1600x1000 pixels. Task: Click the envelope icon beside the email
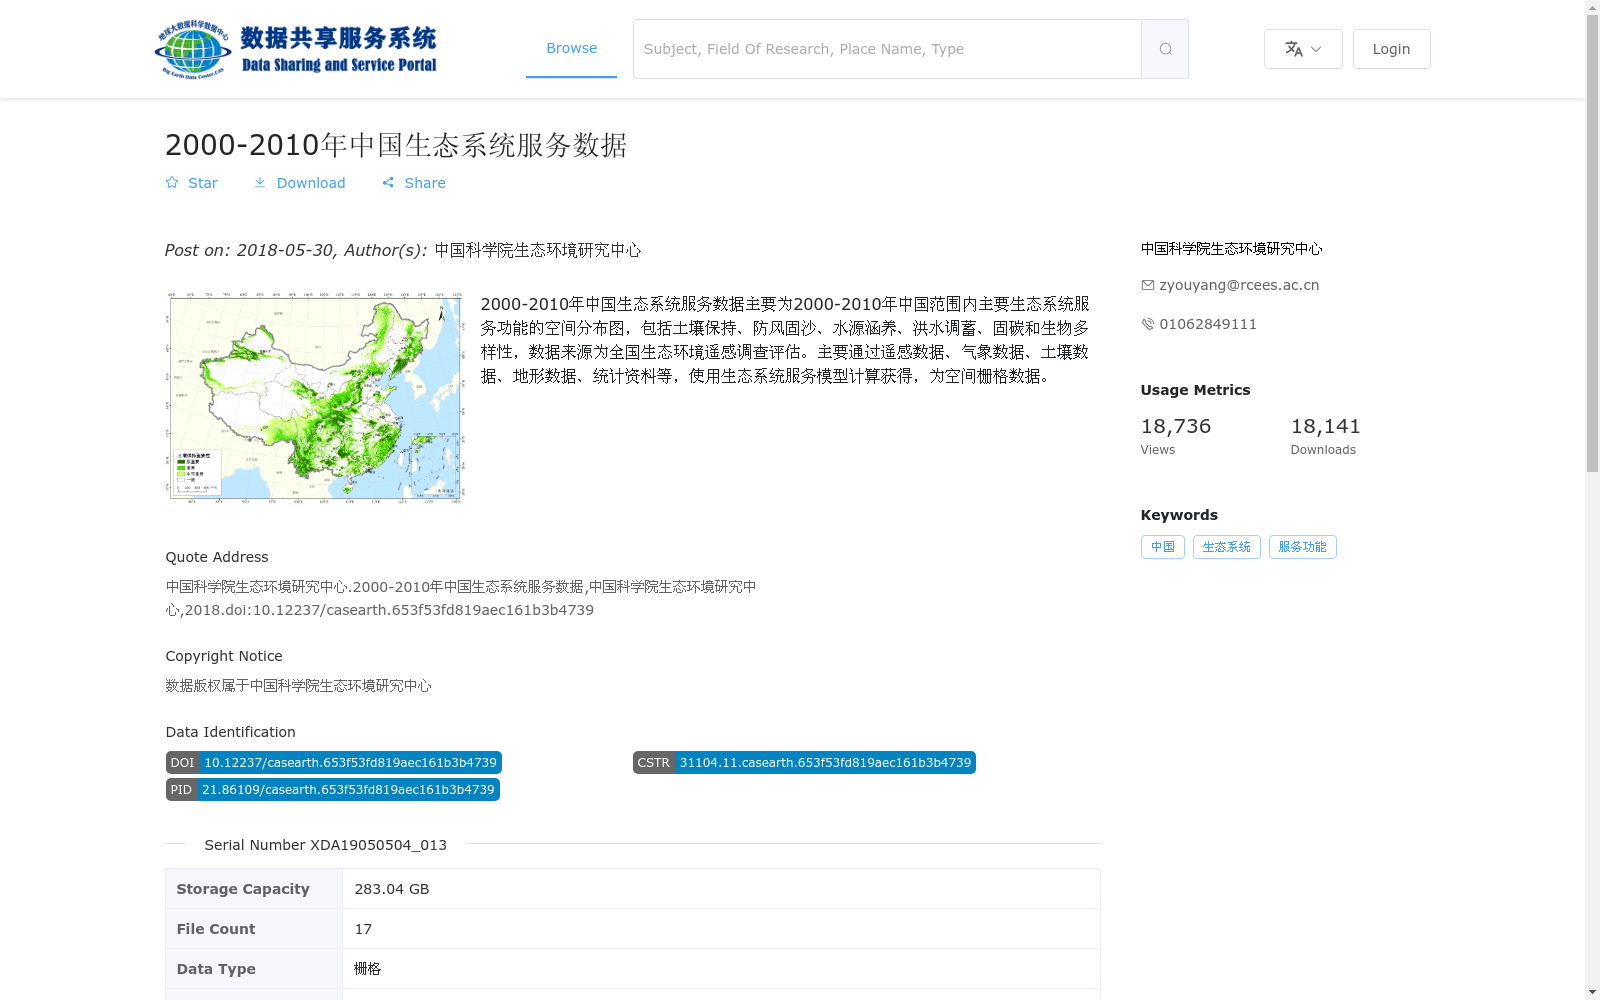point(1148,285)
